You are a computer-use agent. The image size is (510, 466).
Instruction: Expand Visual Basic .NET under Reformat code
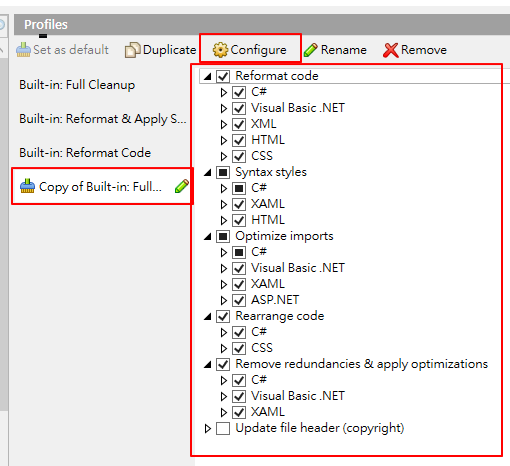click(x=224, y=108)
